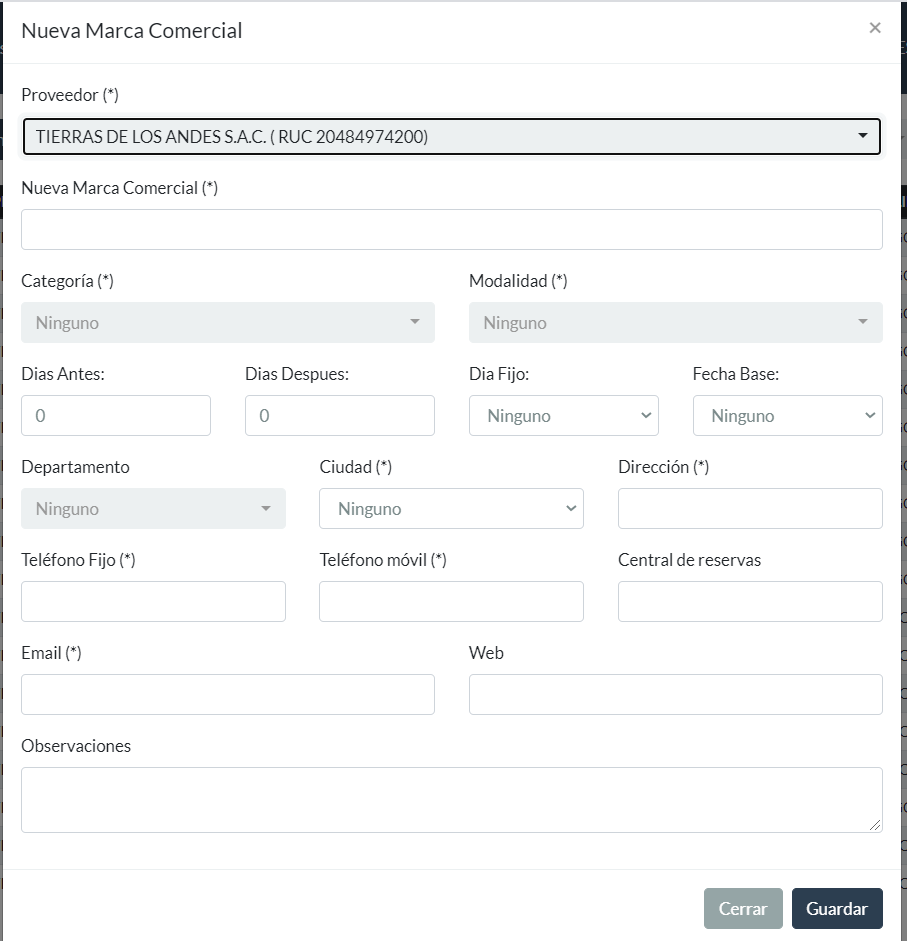Open the Fecha Base select list
The image size is (907, 941).
point(787,416)
